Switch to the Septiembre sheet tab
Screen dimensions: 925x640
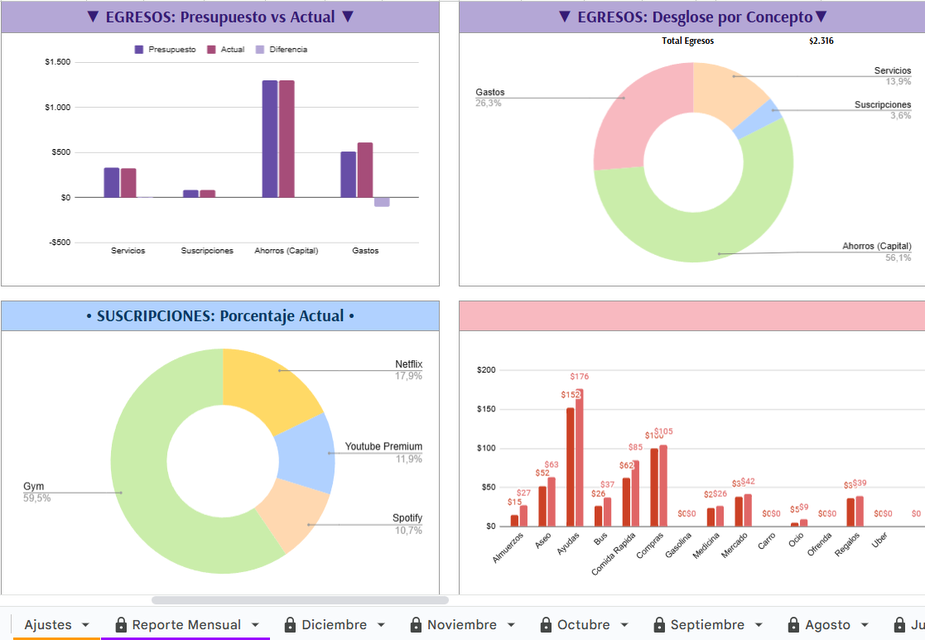[707, 625]
